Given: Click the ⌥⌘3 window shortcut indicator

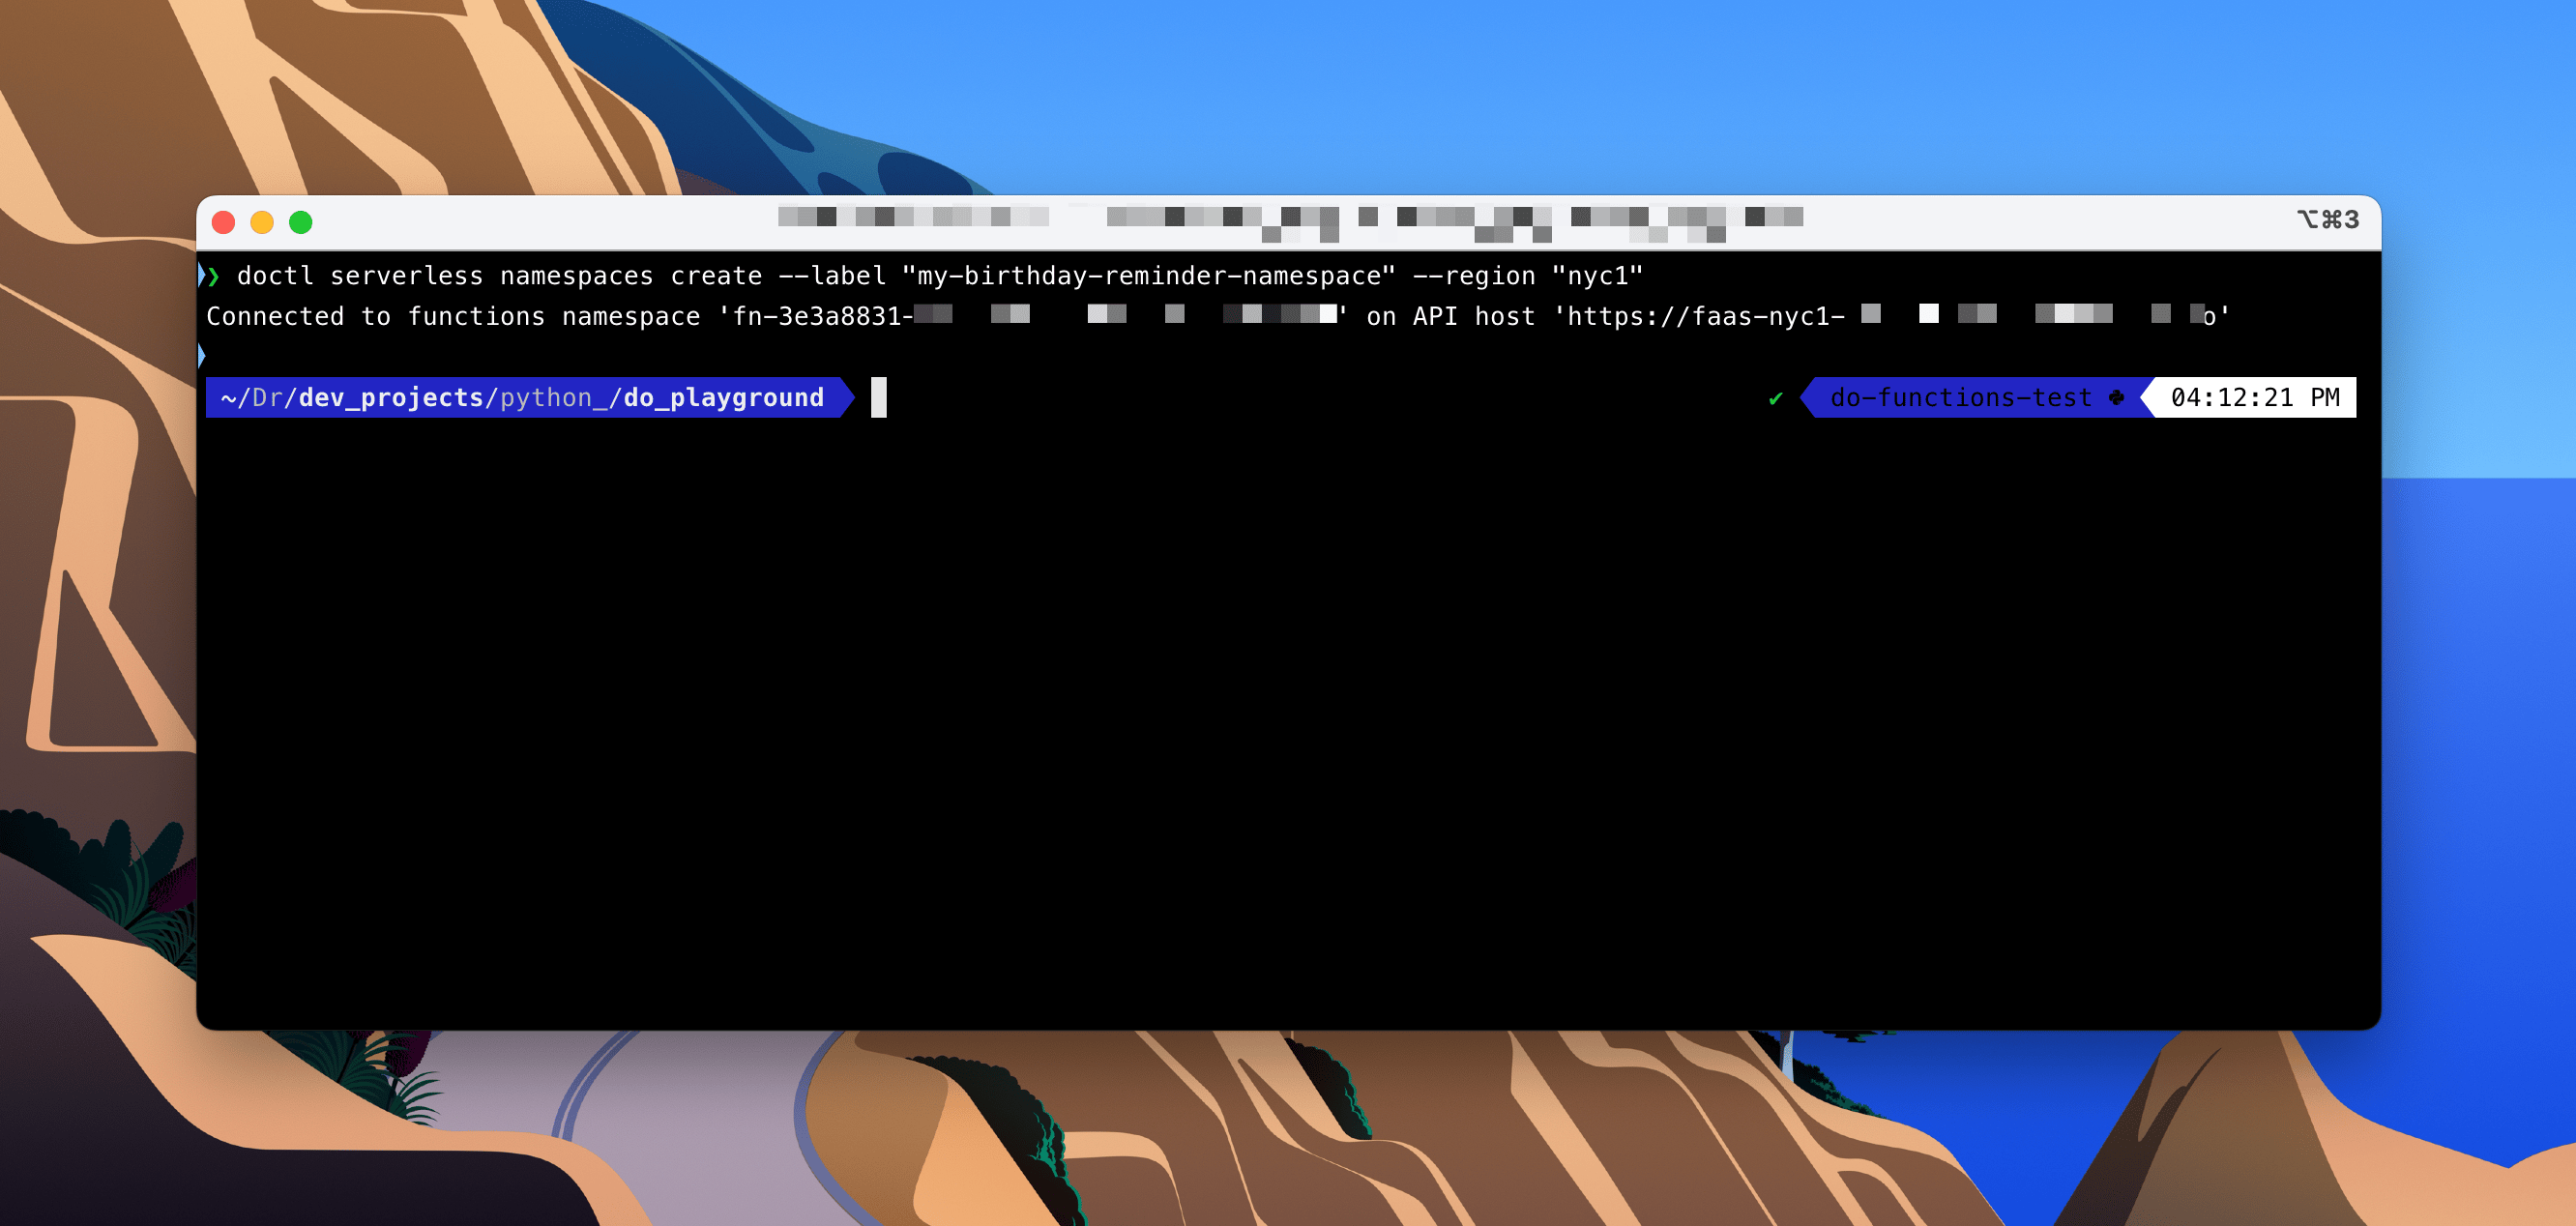Looking at the screenshot, I should coord(2327,220).
